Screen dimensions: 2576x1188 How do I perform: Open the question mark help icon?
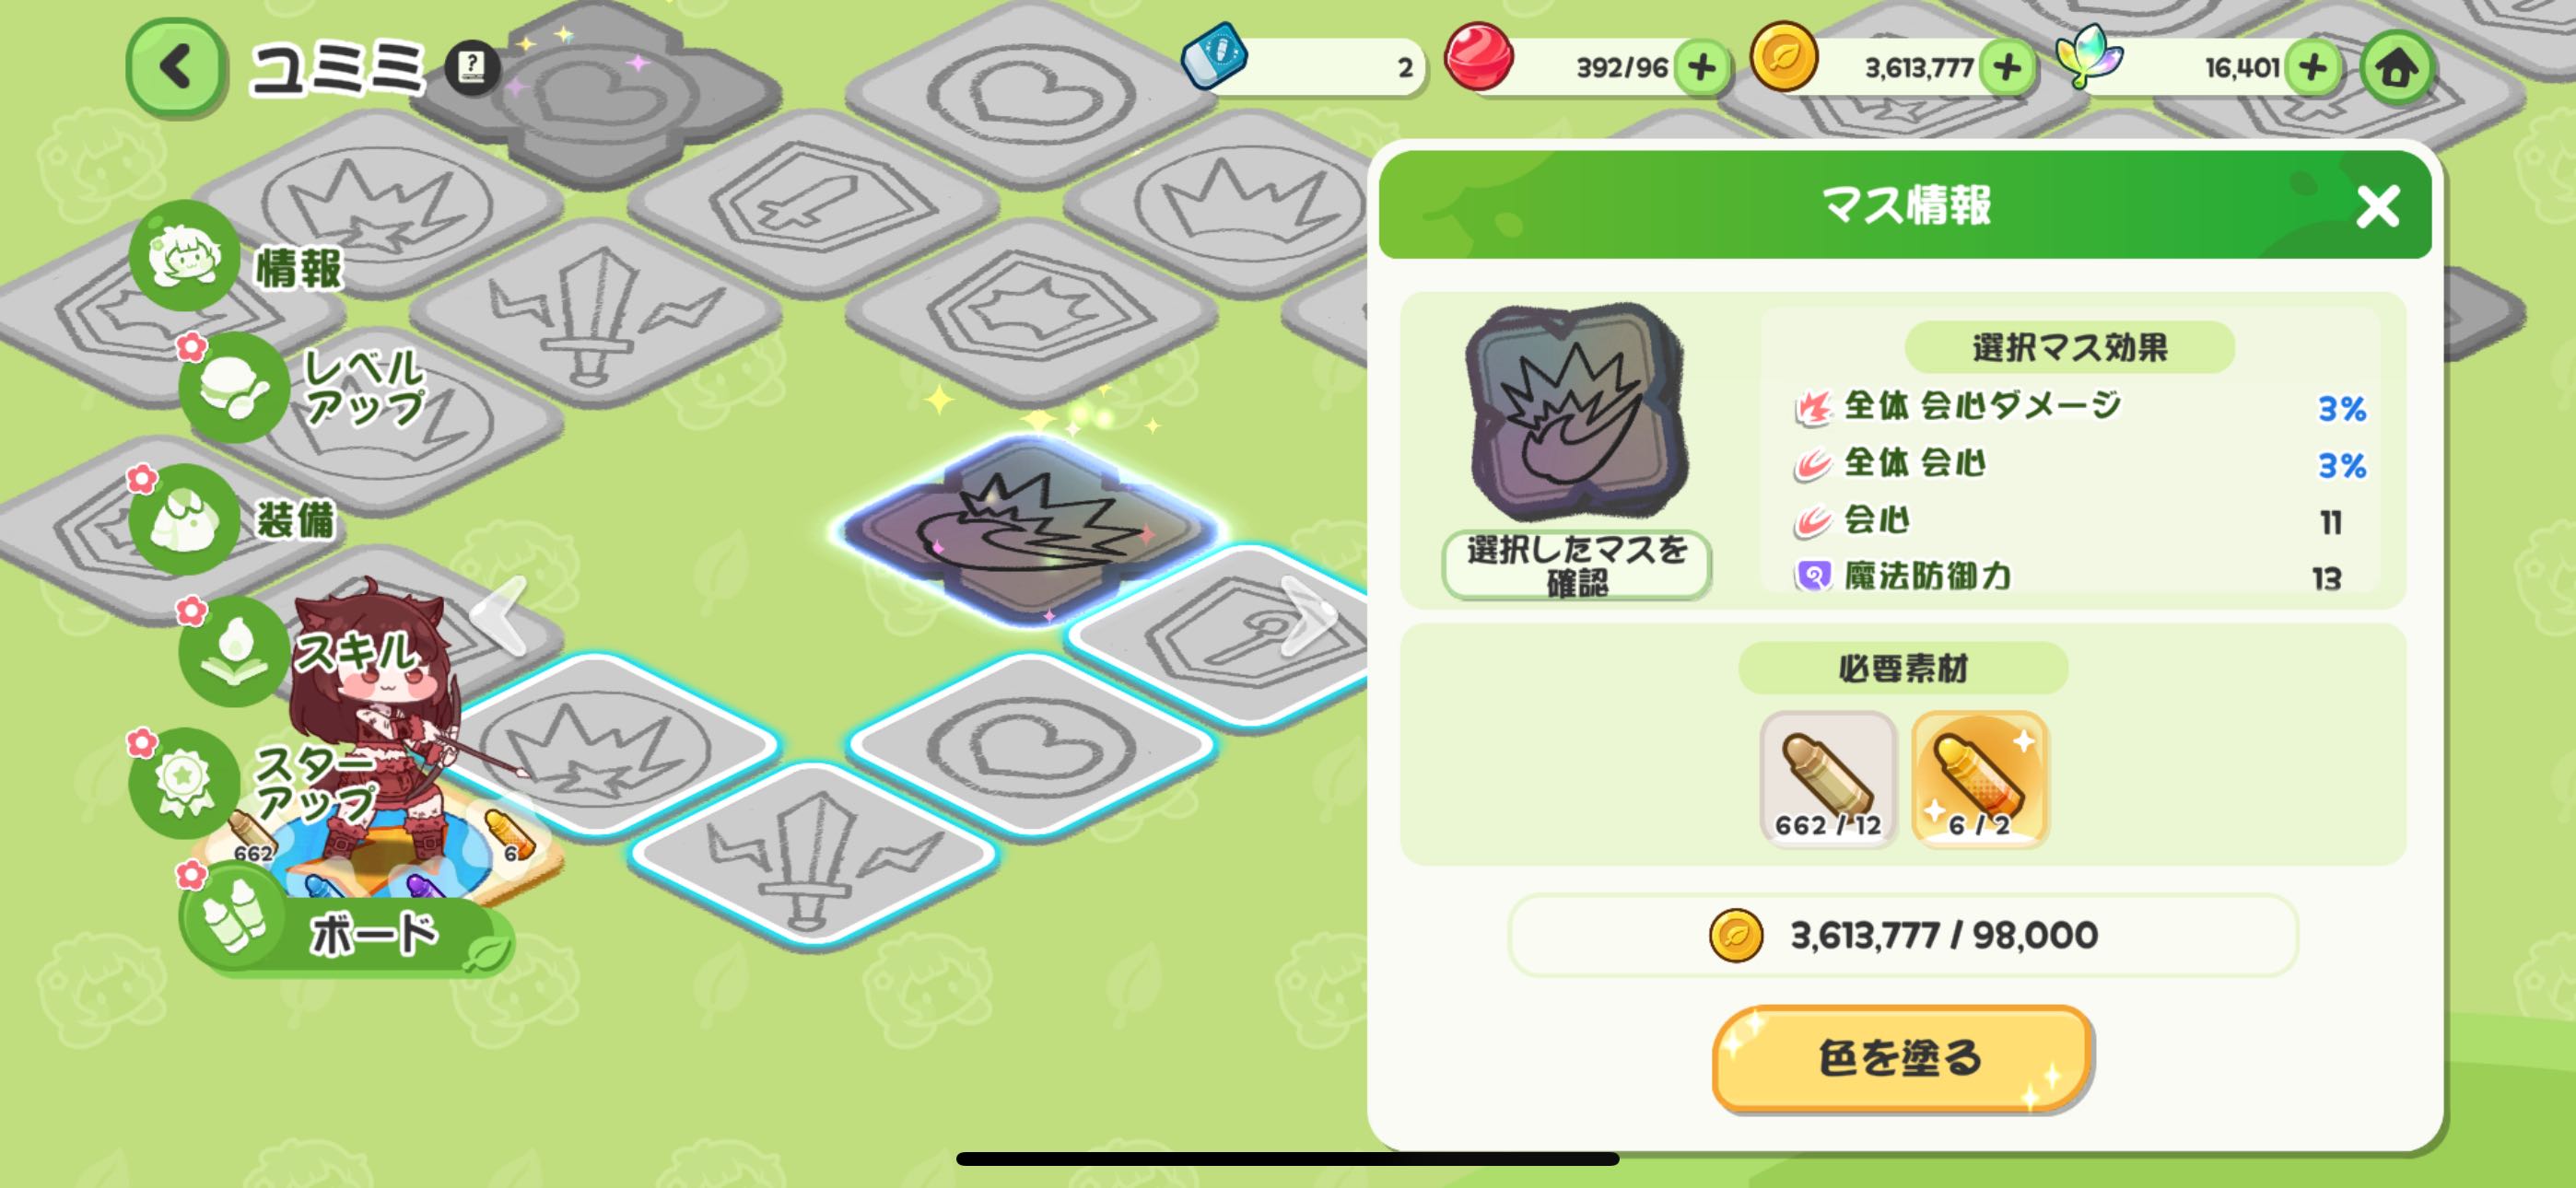click(471, 67)
